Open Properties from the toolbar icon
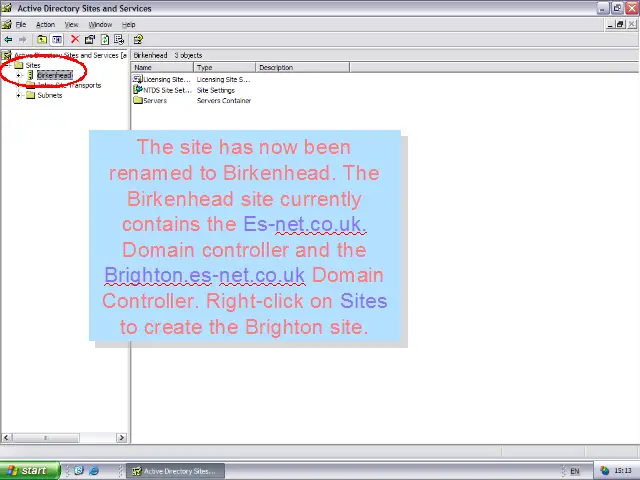Viewport: 640px width, 480px height. click(x=89, y=40)
